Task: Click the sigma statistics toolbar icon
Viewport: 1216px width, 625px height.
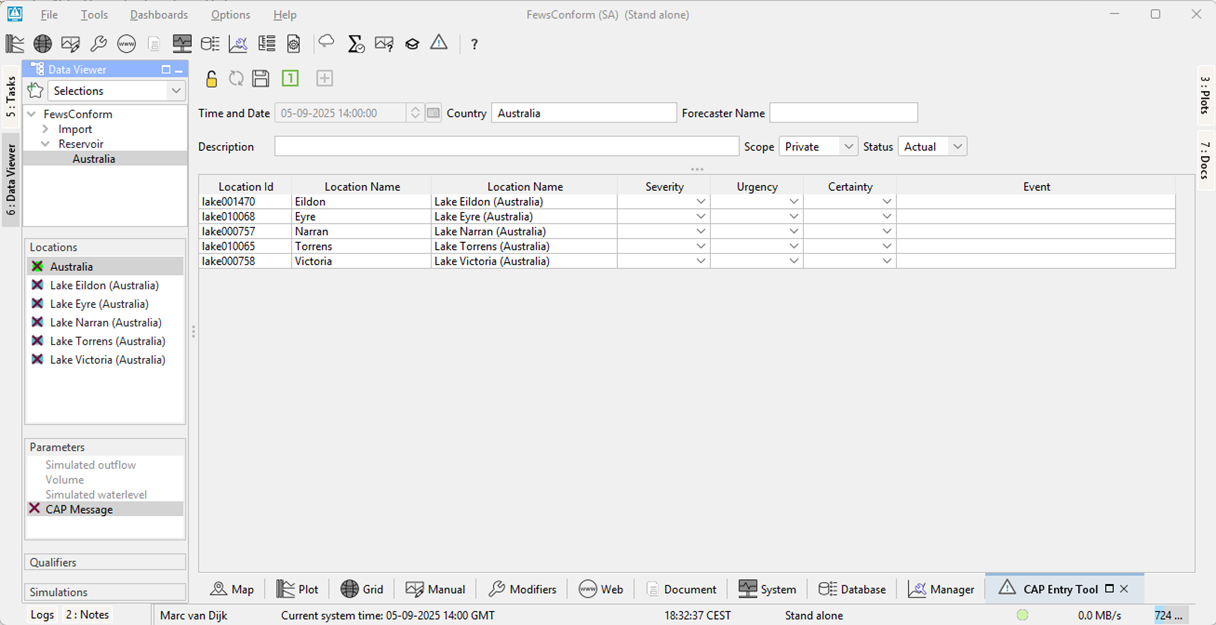Action: 355,44
